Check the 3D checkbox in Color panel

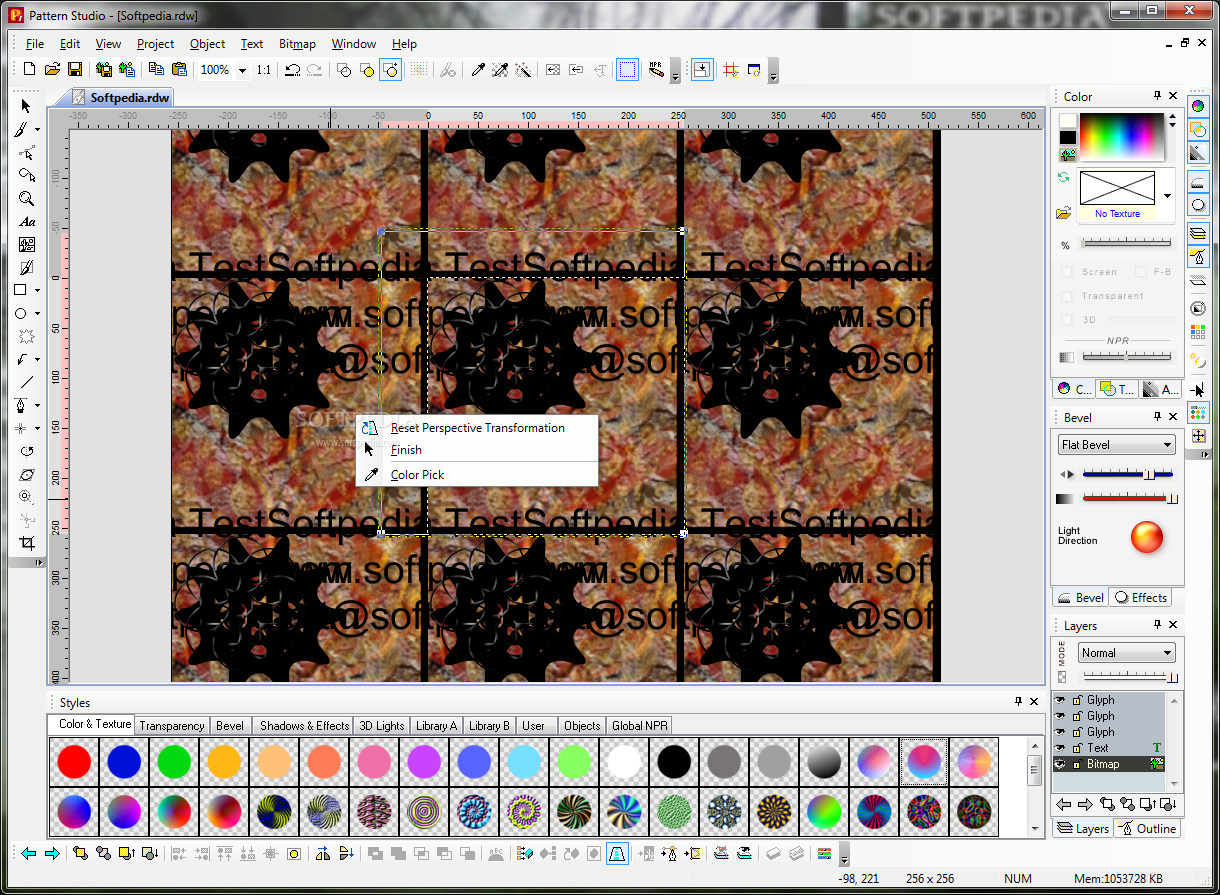pyautogui.click(x=1066, y=320)
